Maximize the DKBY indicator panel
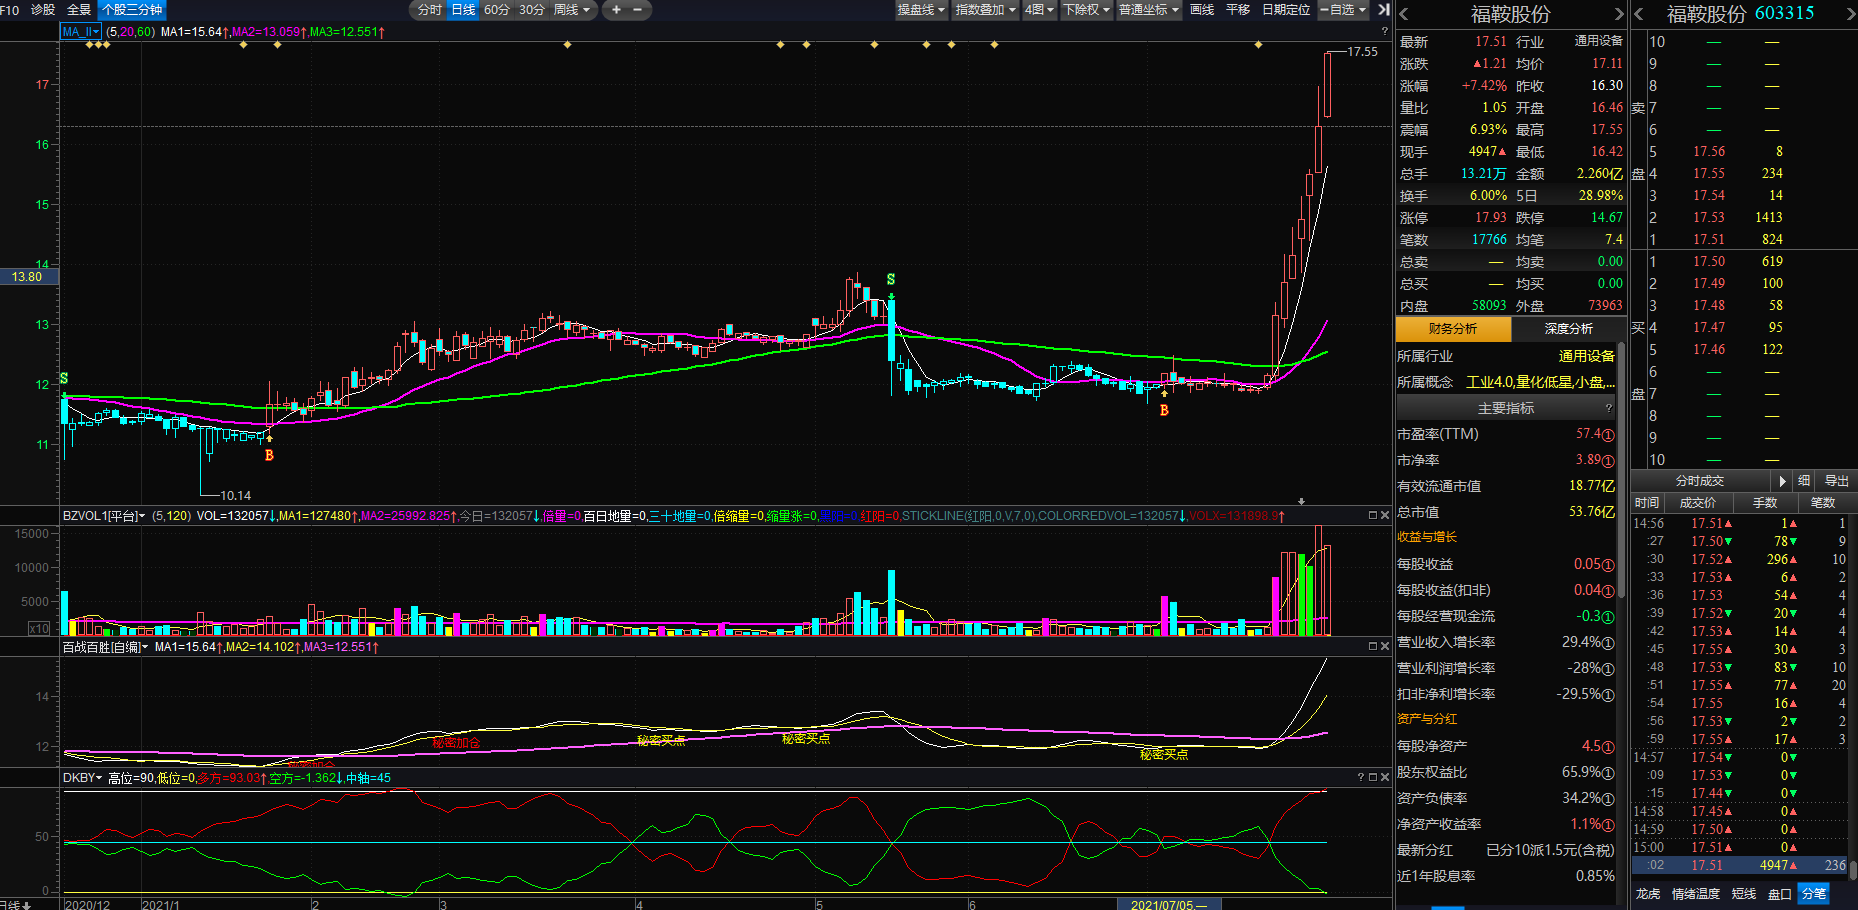Screen dimensions: 1858x910 tap(1373, 777)
